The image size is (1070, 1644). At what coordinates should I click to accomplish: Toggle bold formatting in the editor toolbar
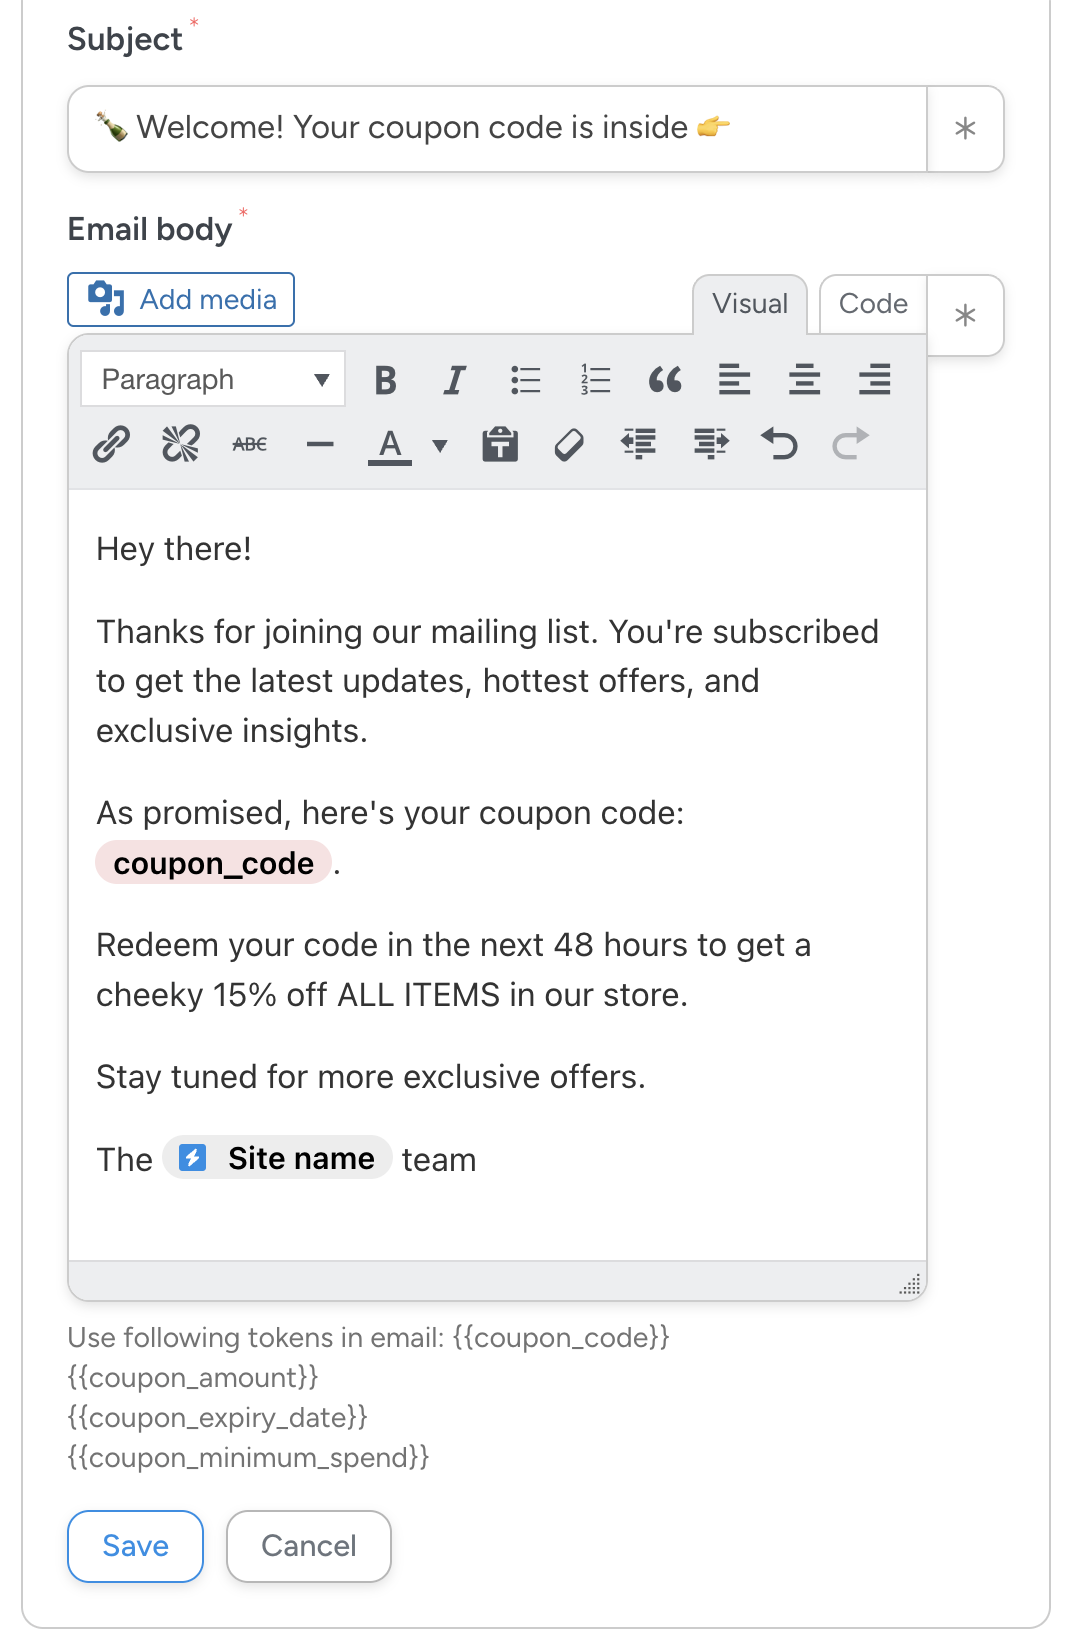385,380
